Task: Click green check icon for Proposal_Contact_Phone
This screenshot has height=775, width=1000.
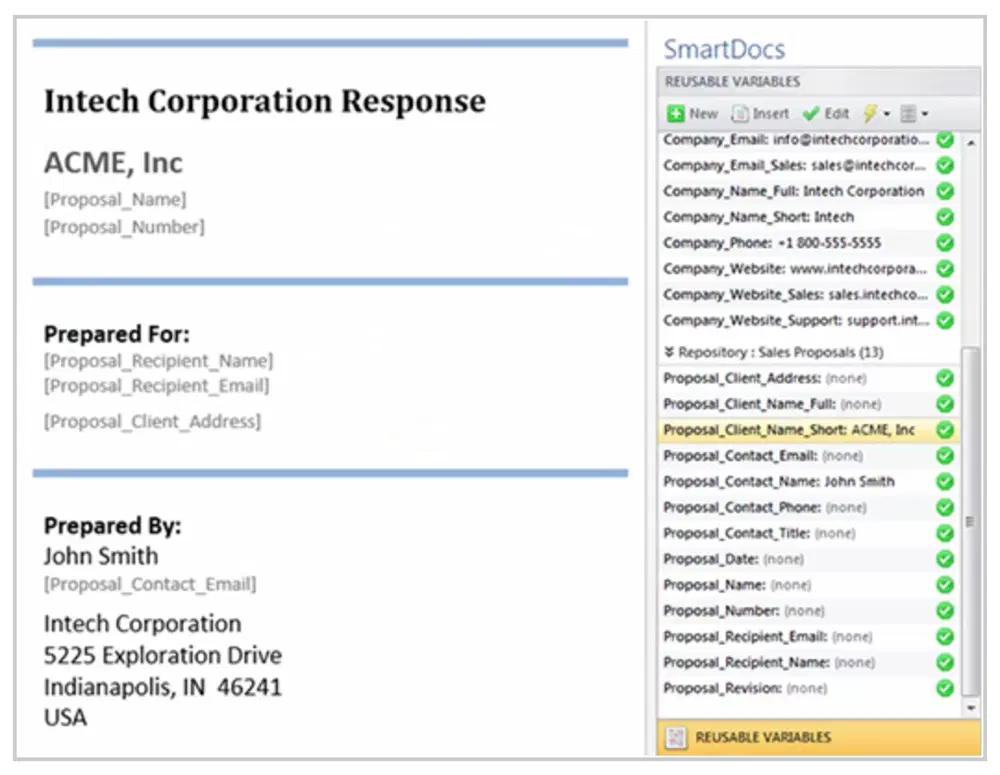Action: coord(945,507)
